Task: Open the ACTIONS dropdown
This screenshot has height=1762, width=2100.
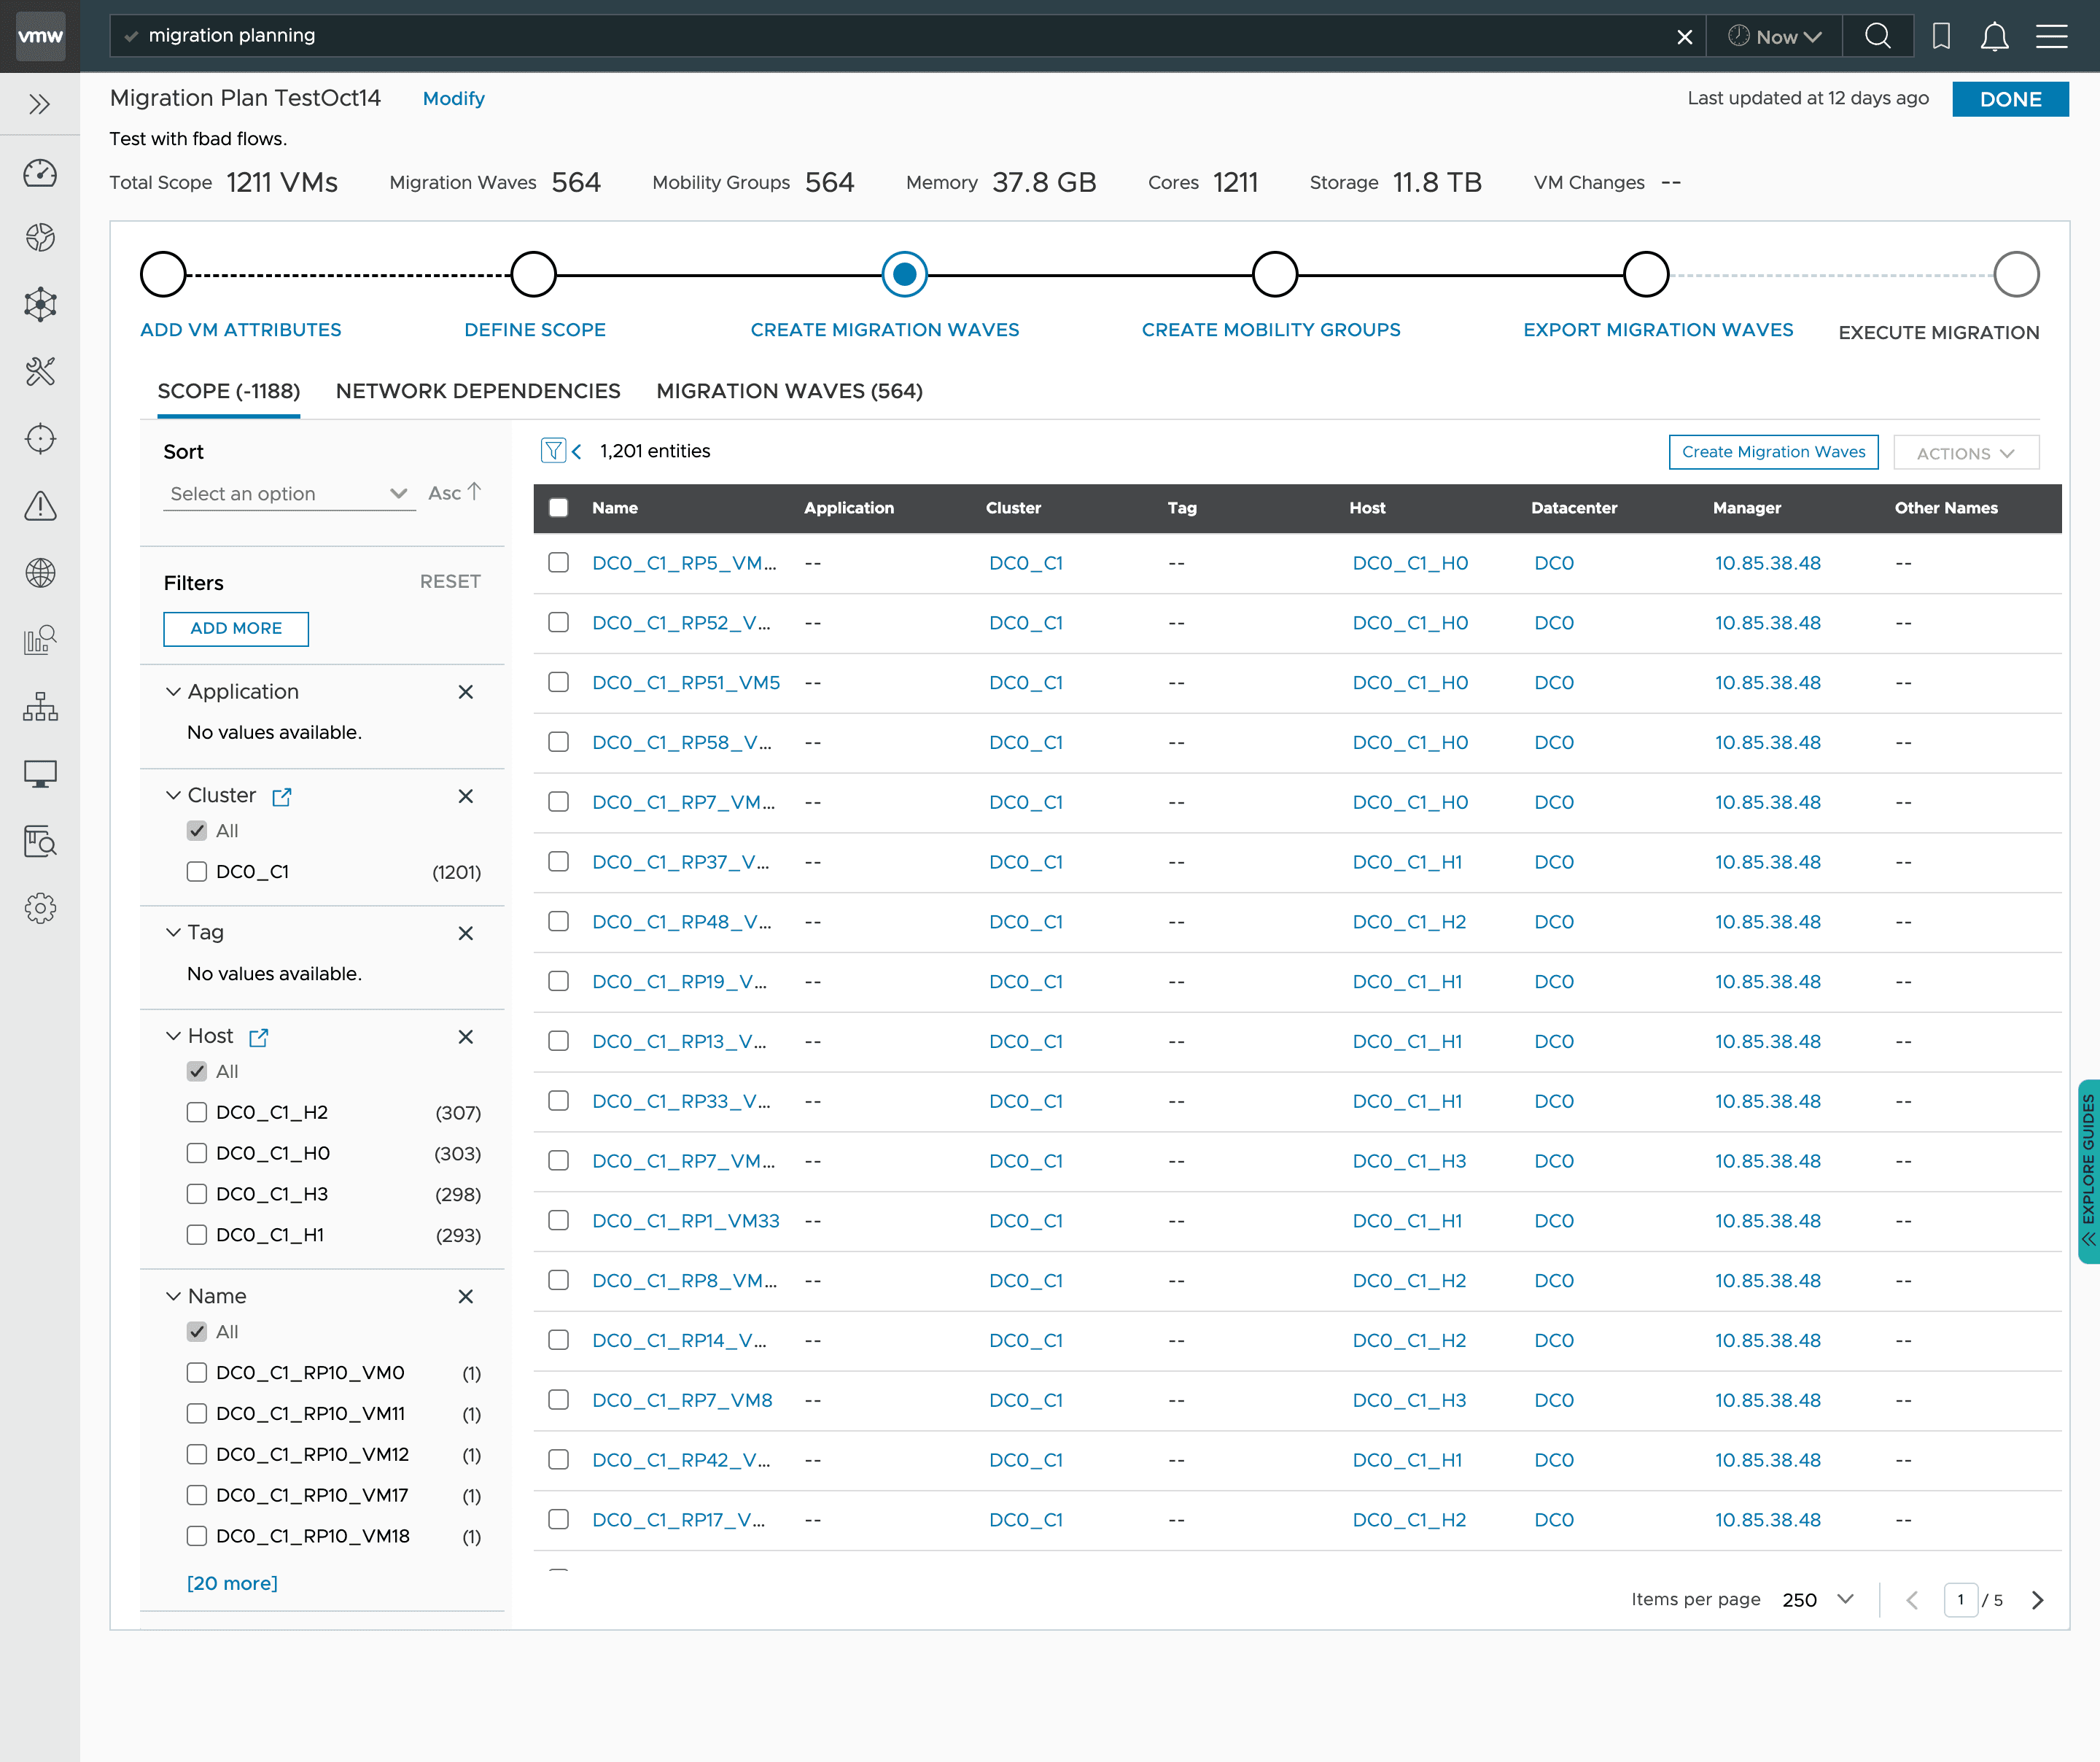Action: [x=1965, y=453]
